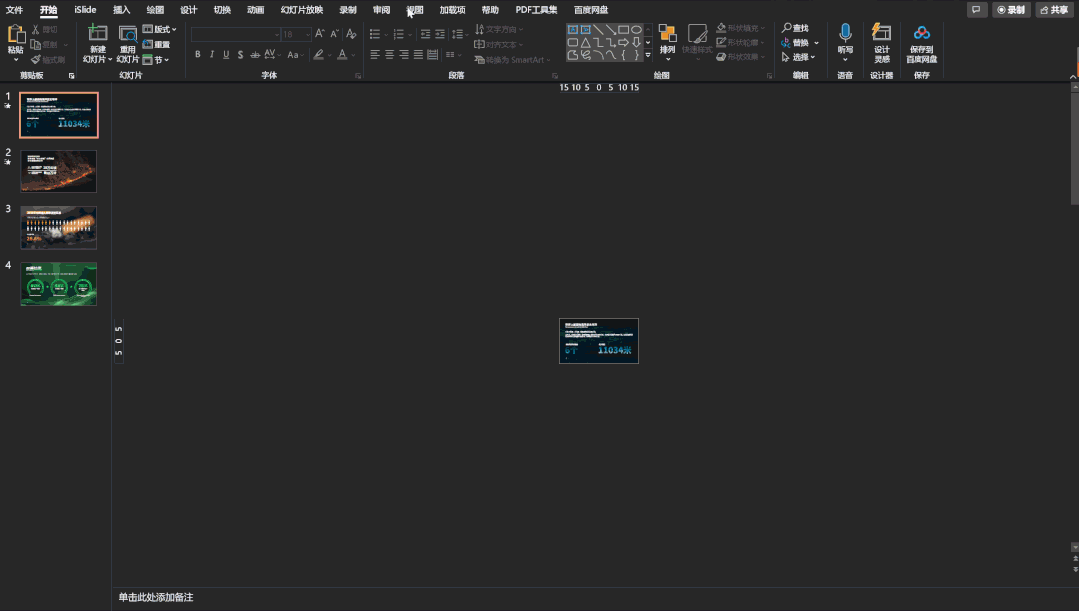Viewport: 1079px width, 611px height.
Task: Insert a text box from the shapes gallery
Action: pos(573,30)
